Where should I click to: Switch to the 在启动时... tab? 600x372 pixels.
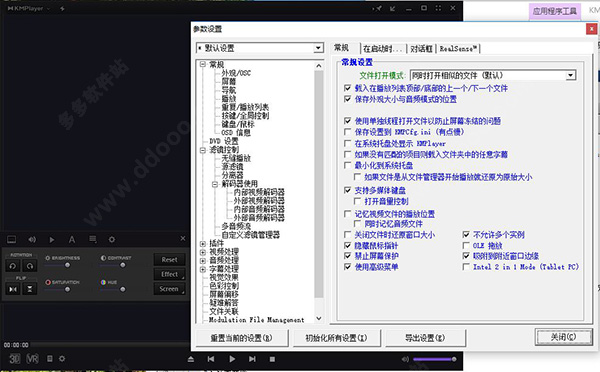click(x=383, y=49)
